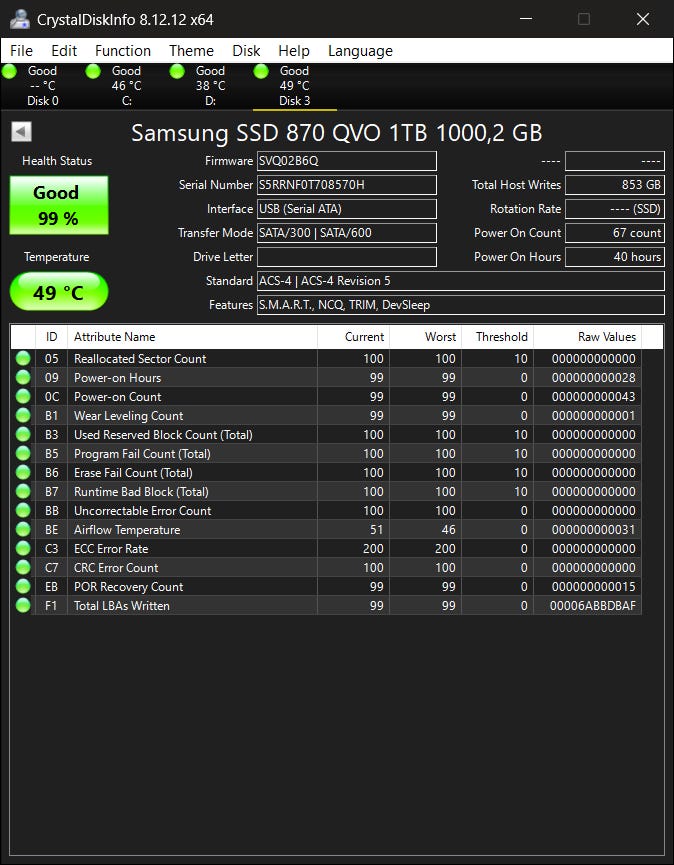Image resolution: width=674 pixels, height=865 pixels.
Task: Click green status dot for Disk 0
Action: coord(10,71)
